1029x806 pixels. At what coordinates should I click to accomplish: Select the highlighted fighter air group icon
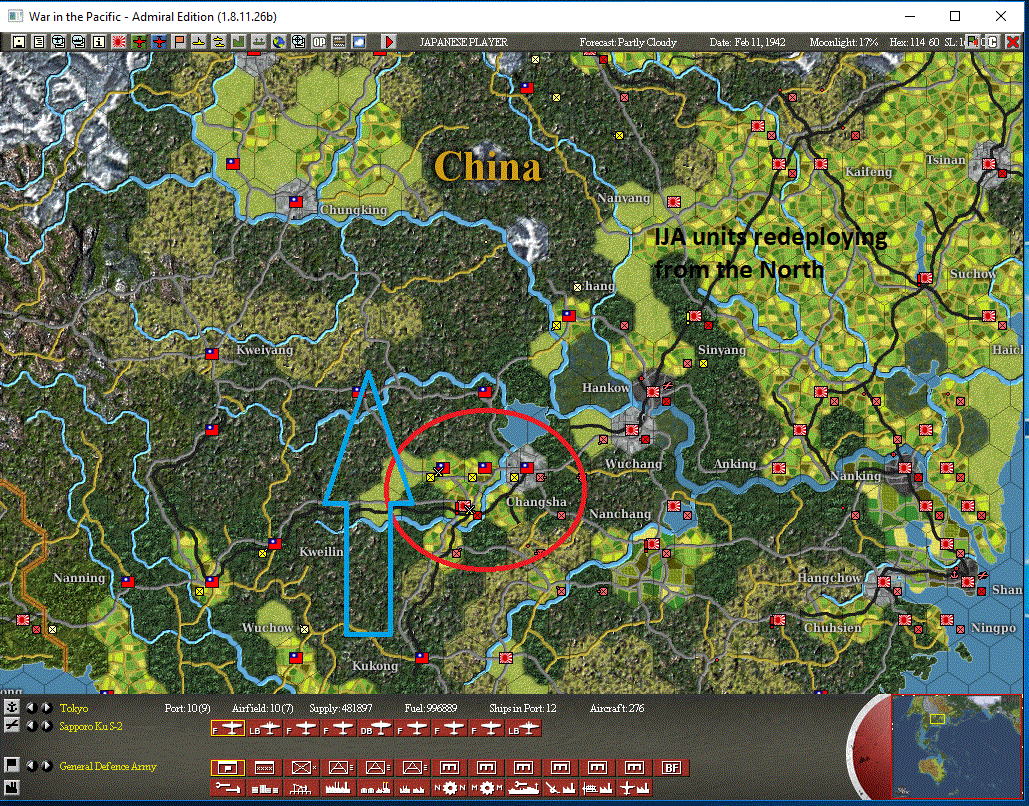point(228,729)
